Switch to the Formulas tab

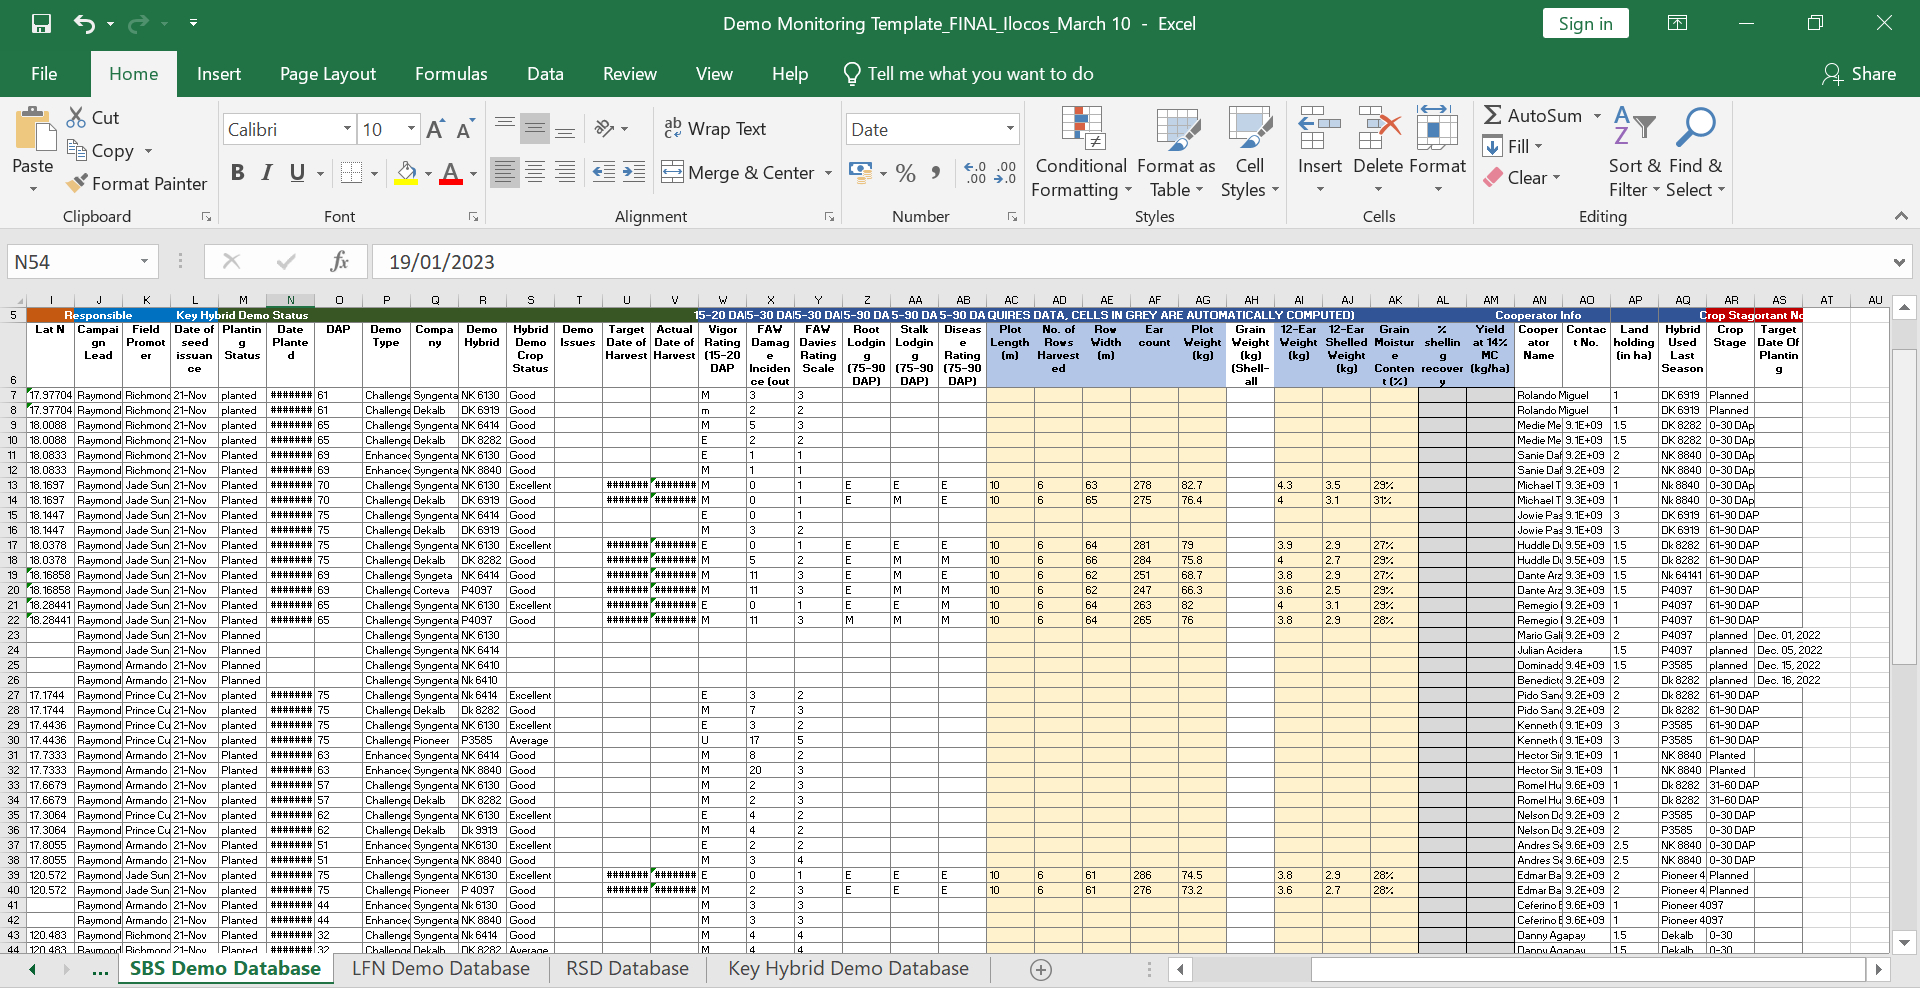pyautogui.click(x=451, y=74)
